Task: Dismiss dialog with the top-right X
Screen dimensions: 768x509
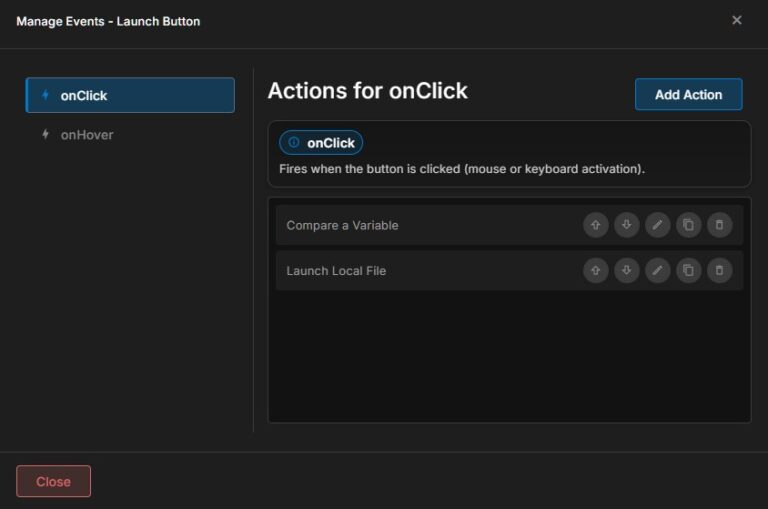Action: (736, 20)
